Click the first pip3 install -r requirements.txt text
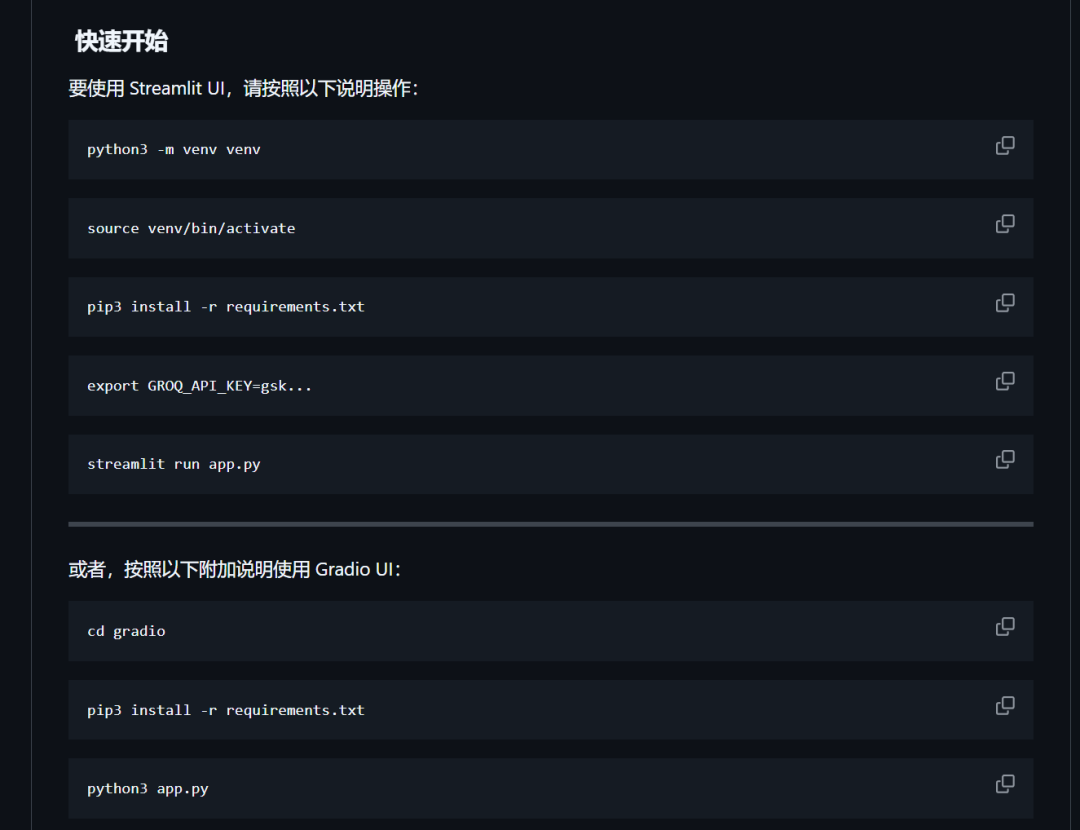The image size is (1080, 830). 225,307
